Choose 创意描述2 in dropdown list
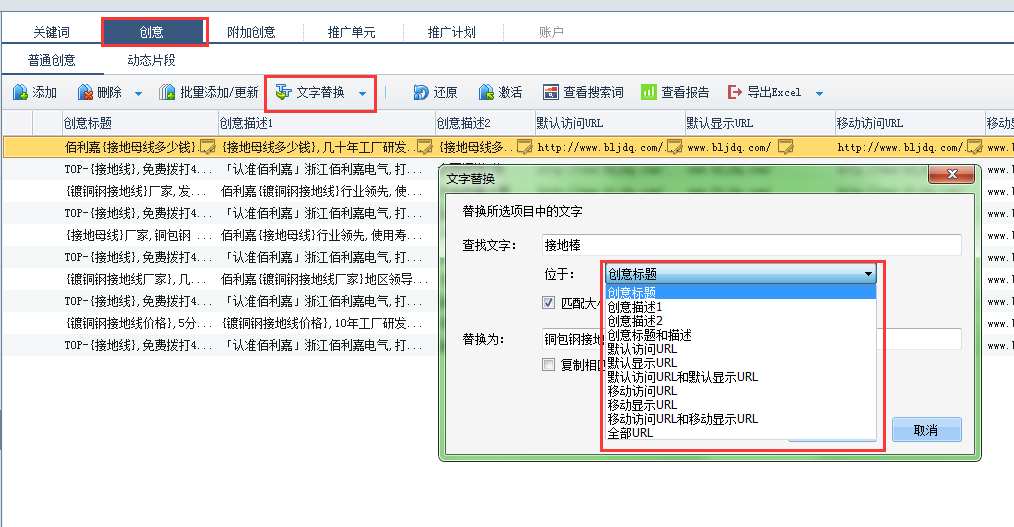The width and height of the screenshot is (1014, 527). [740, 321]
